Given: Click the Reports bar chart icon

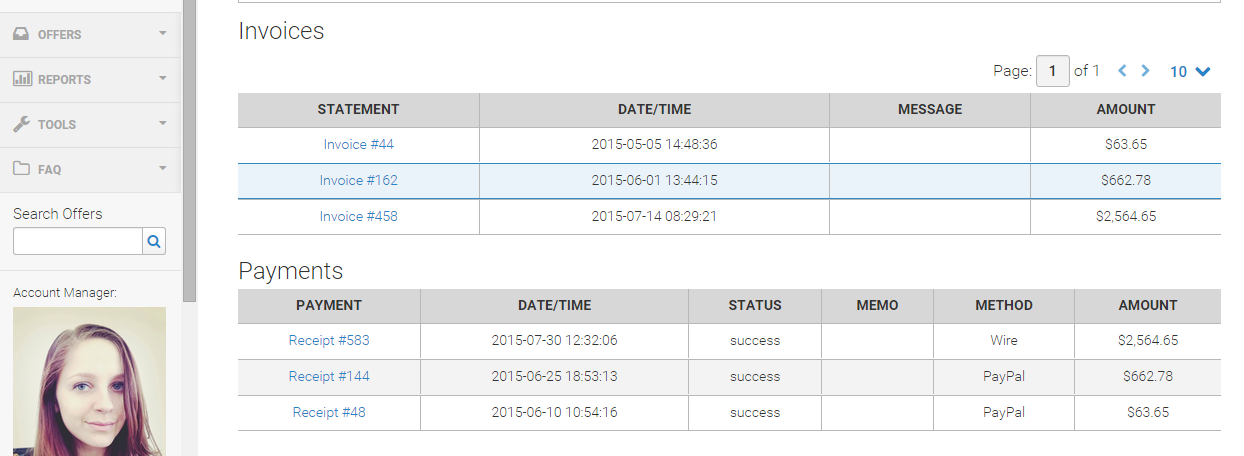Looking at the screenshot, I should point(22,79).
